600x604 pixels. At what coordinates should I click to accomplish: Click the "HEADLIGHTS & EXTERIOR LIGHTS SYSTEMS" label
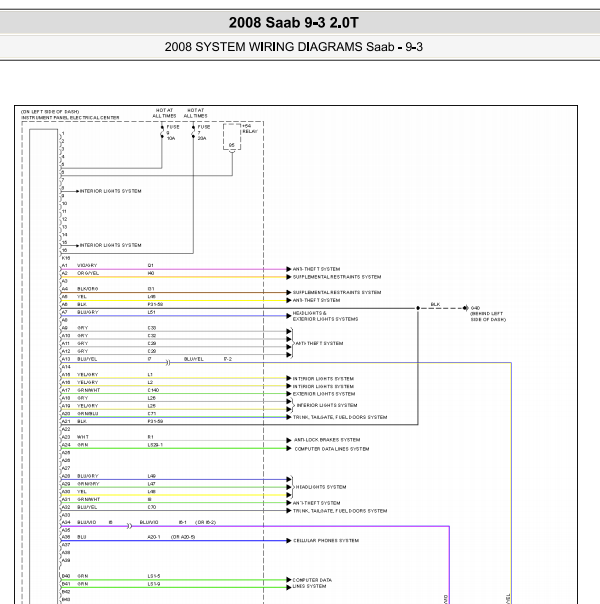(x=325, y=316)
